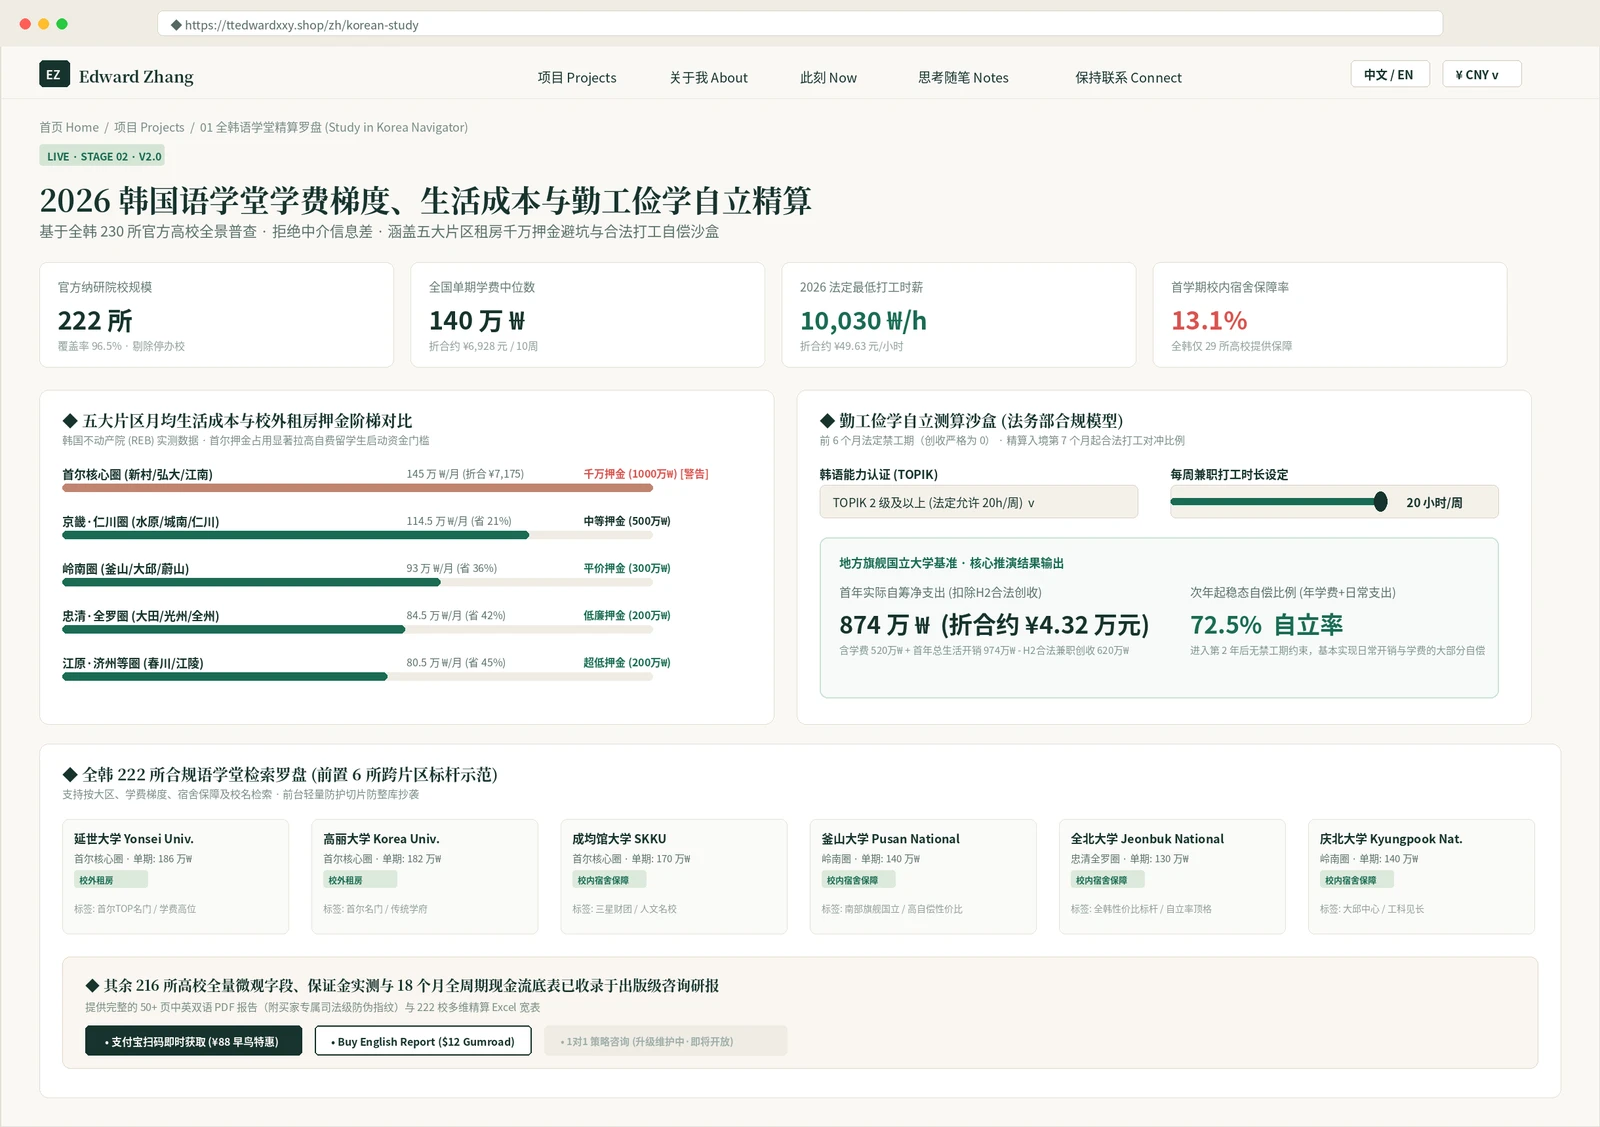Click the disabled 1对1 策略咨询 button
1600x1127 pixels.
tap(666, 1041)
